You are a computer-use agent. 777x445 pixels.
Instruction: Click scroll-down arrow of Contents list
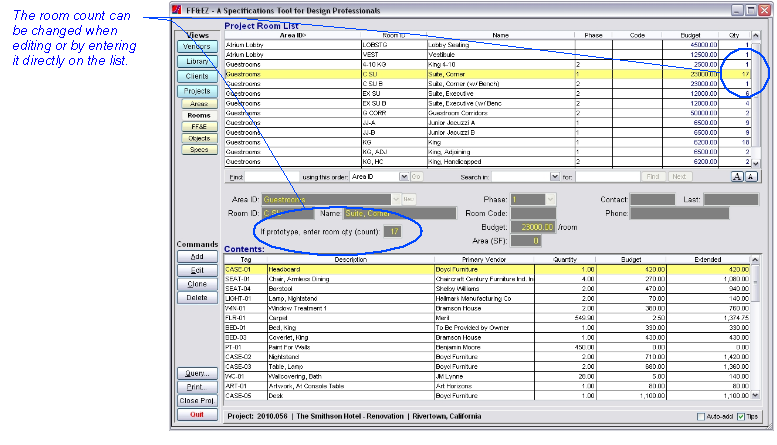pyautogui.click(x=755, y=395)
